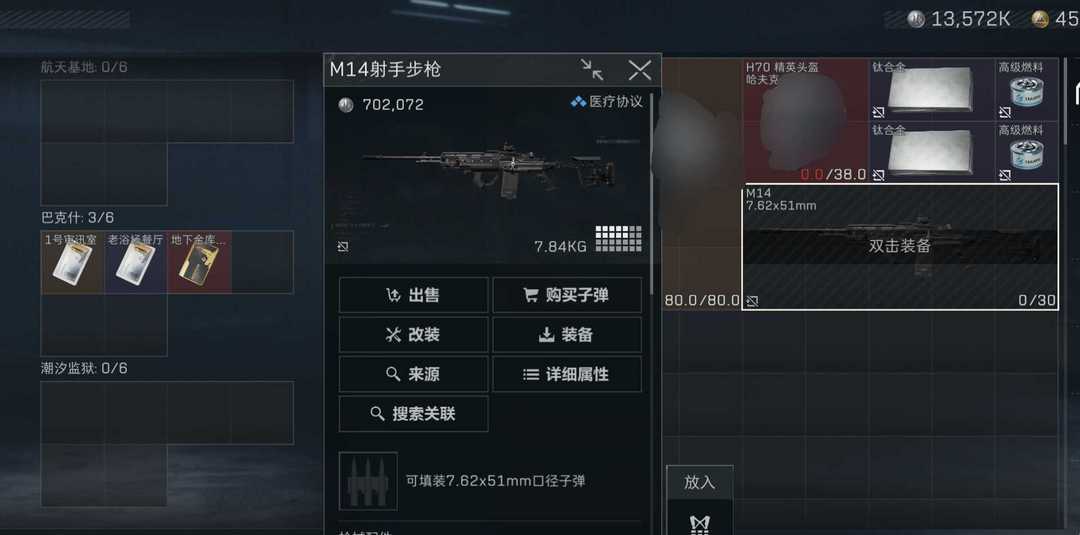
Task: Select the top 高级燃料 fuel can
Action: 1027,90
